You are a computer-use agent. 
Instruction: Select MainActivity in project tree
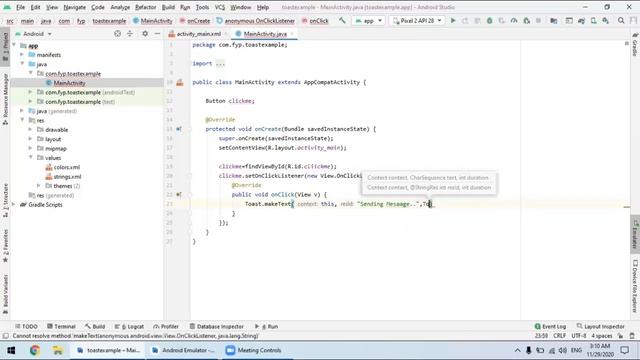click(69, 83)
